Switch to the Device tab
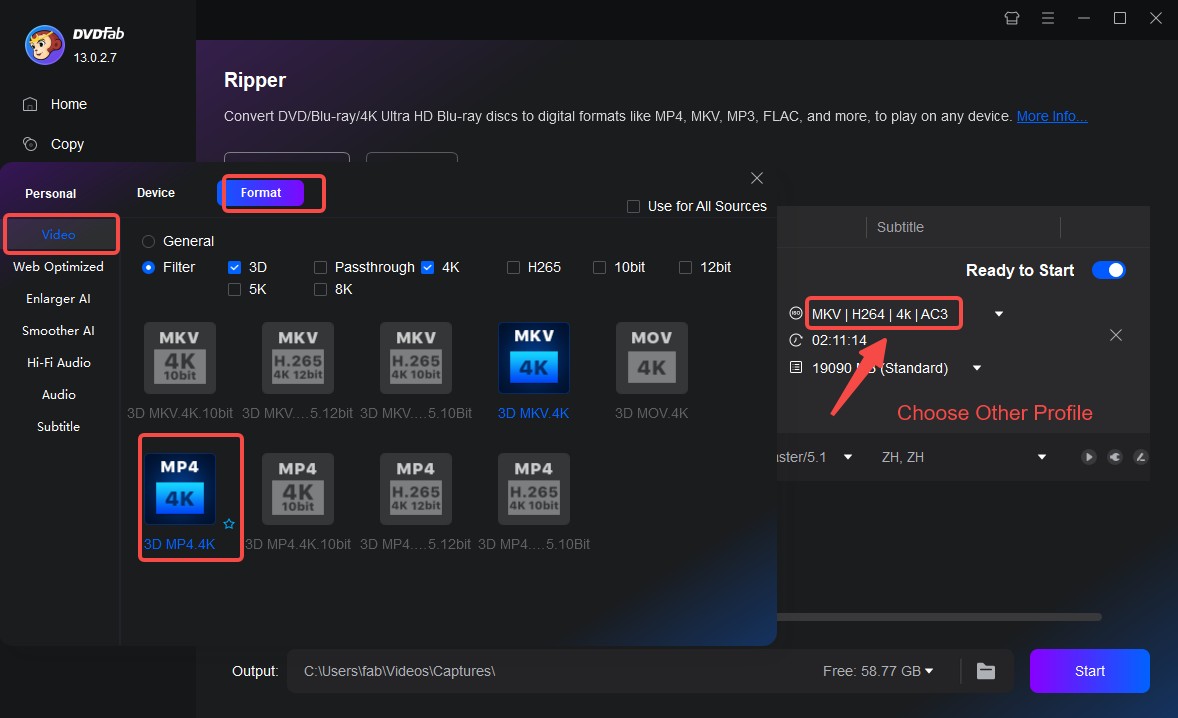 click(156, 193)
